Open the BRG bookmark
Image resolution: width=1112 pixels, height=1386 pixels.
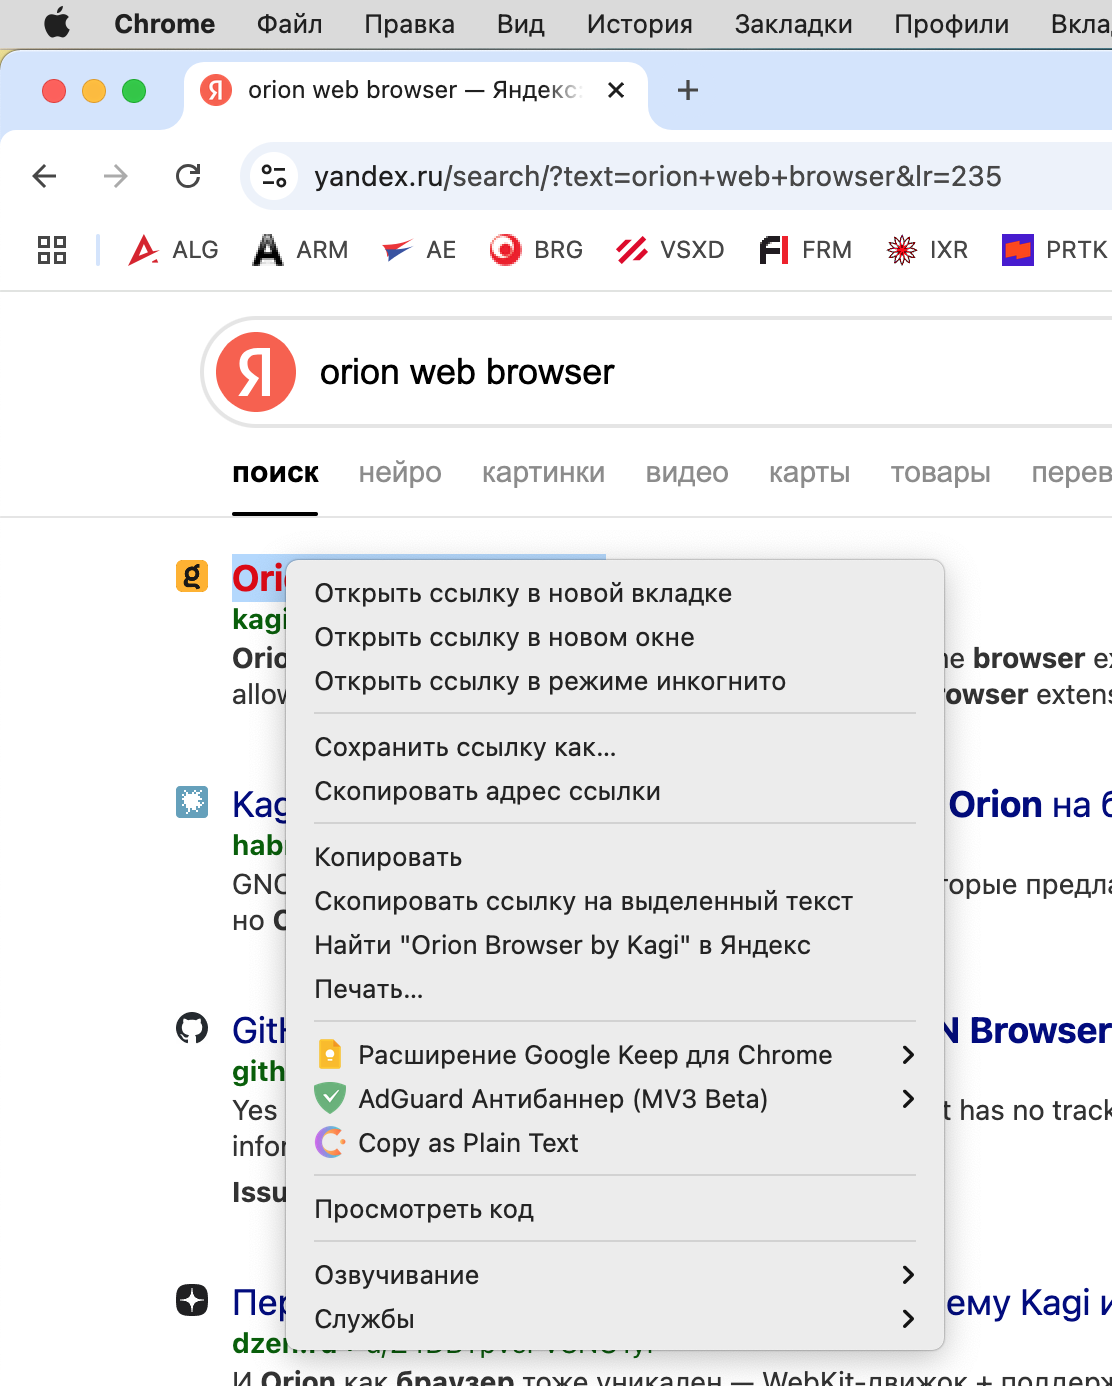[537, 250]
